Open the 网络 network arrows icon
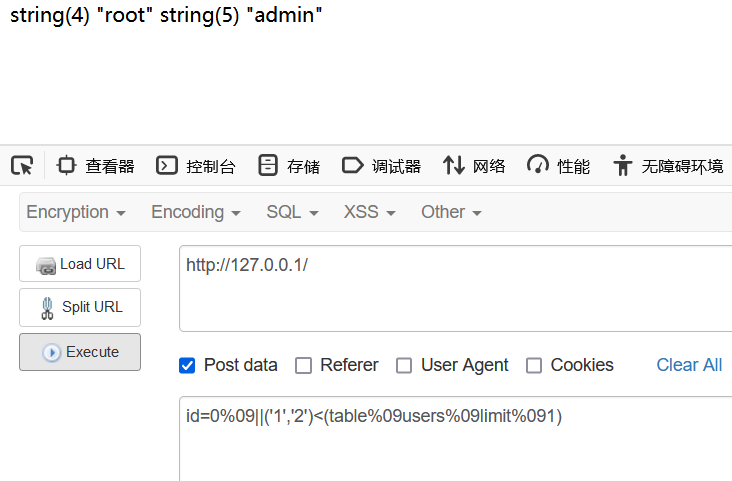Screen dimensions: 732x481 pyautogui.click(x=453, y=165)
